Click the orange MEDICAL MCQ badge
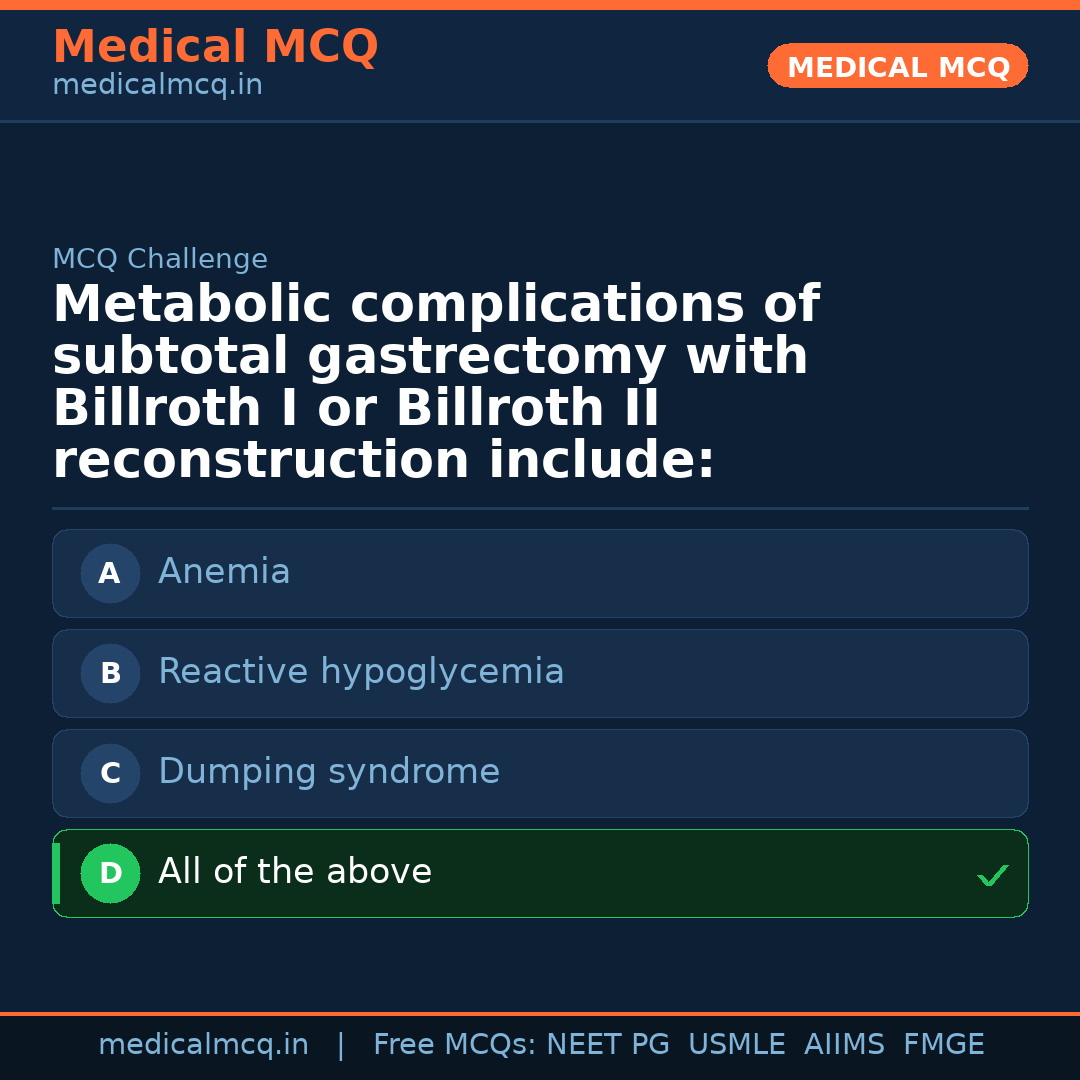The image size is (1080, 1080). [x=897, y=67]
